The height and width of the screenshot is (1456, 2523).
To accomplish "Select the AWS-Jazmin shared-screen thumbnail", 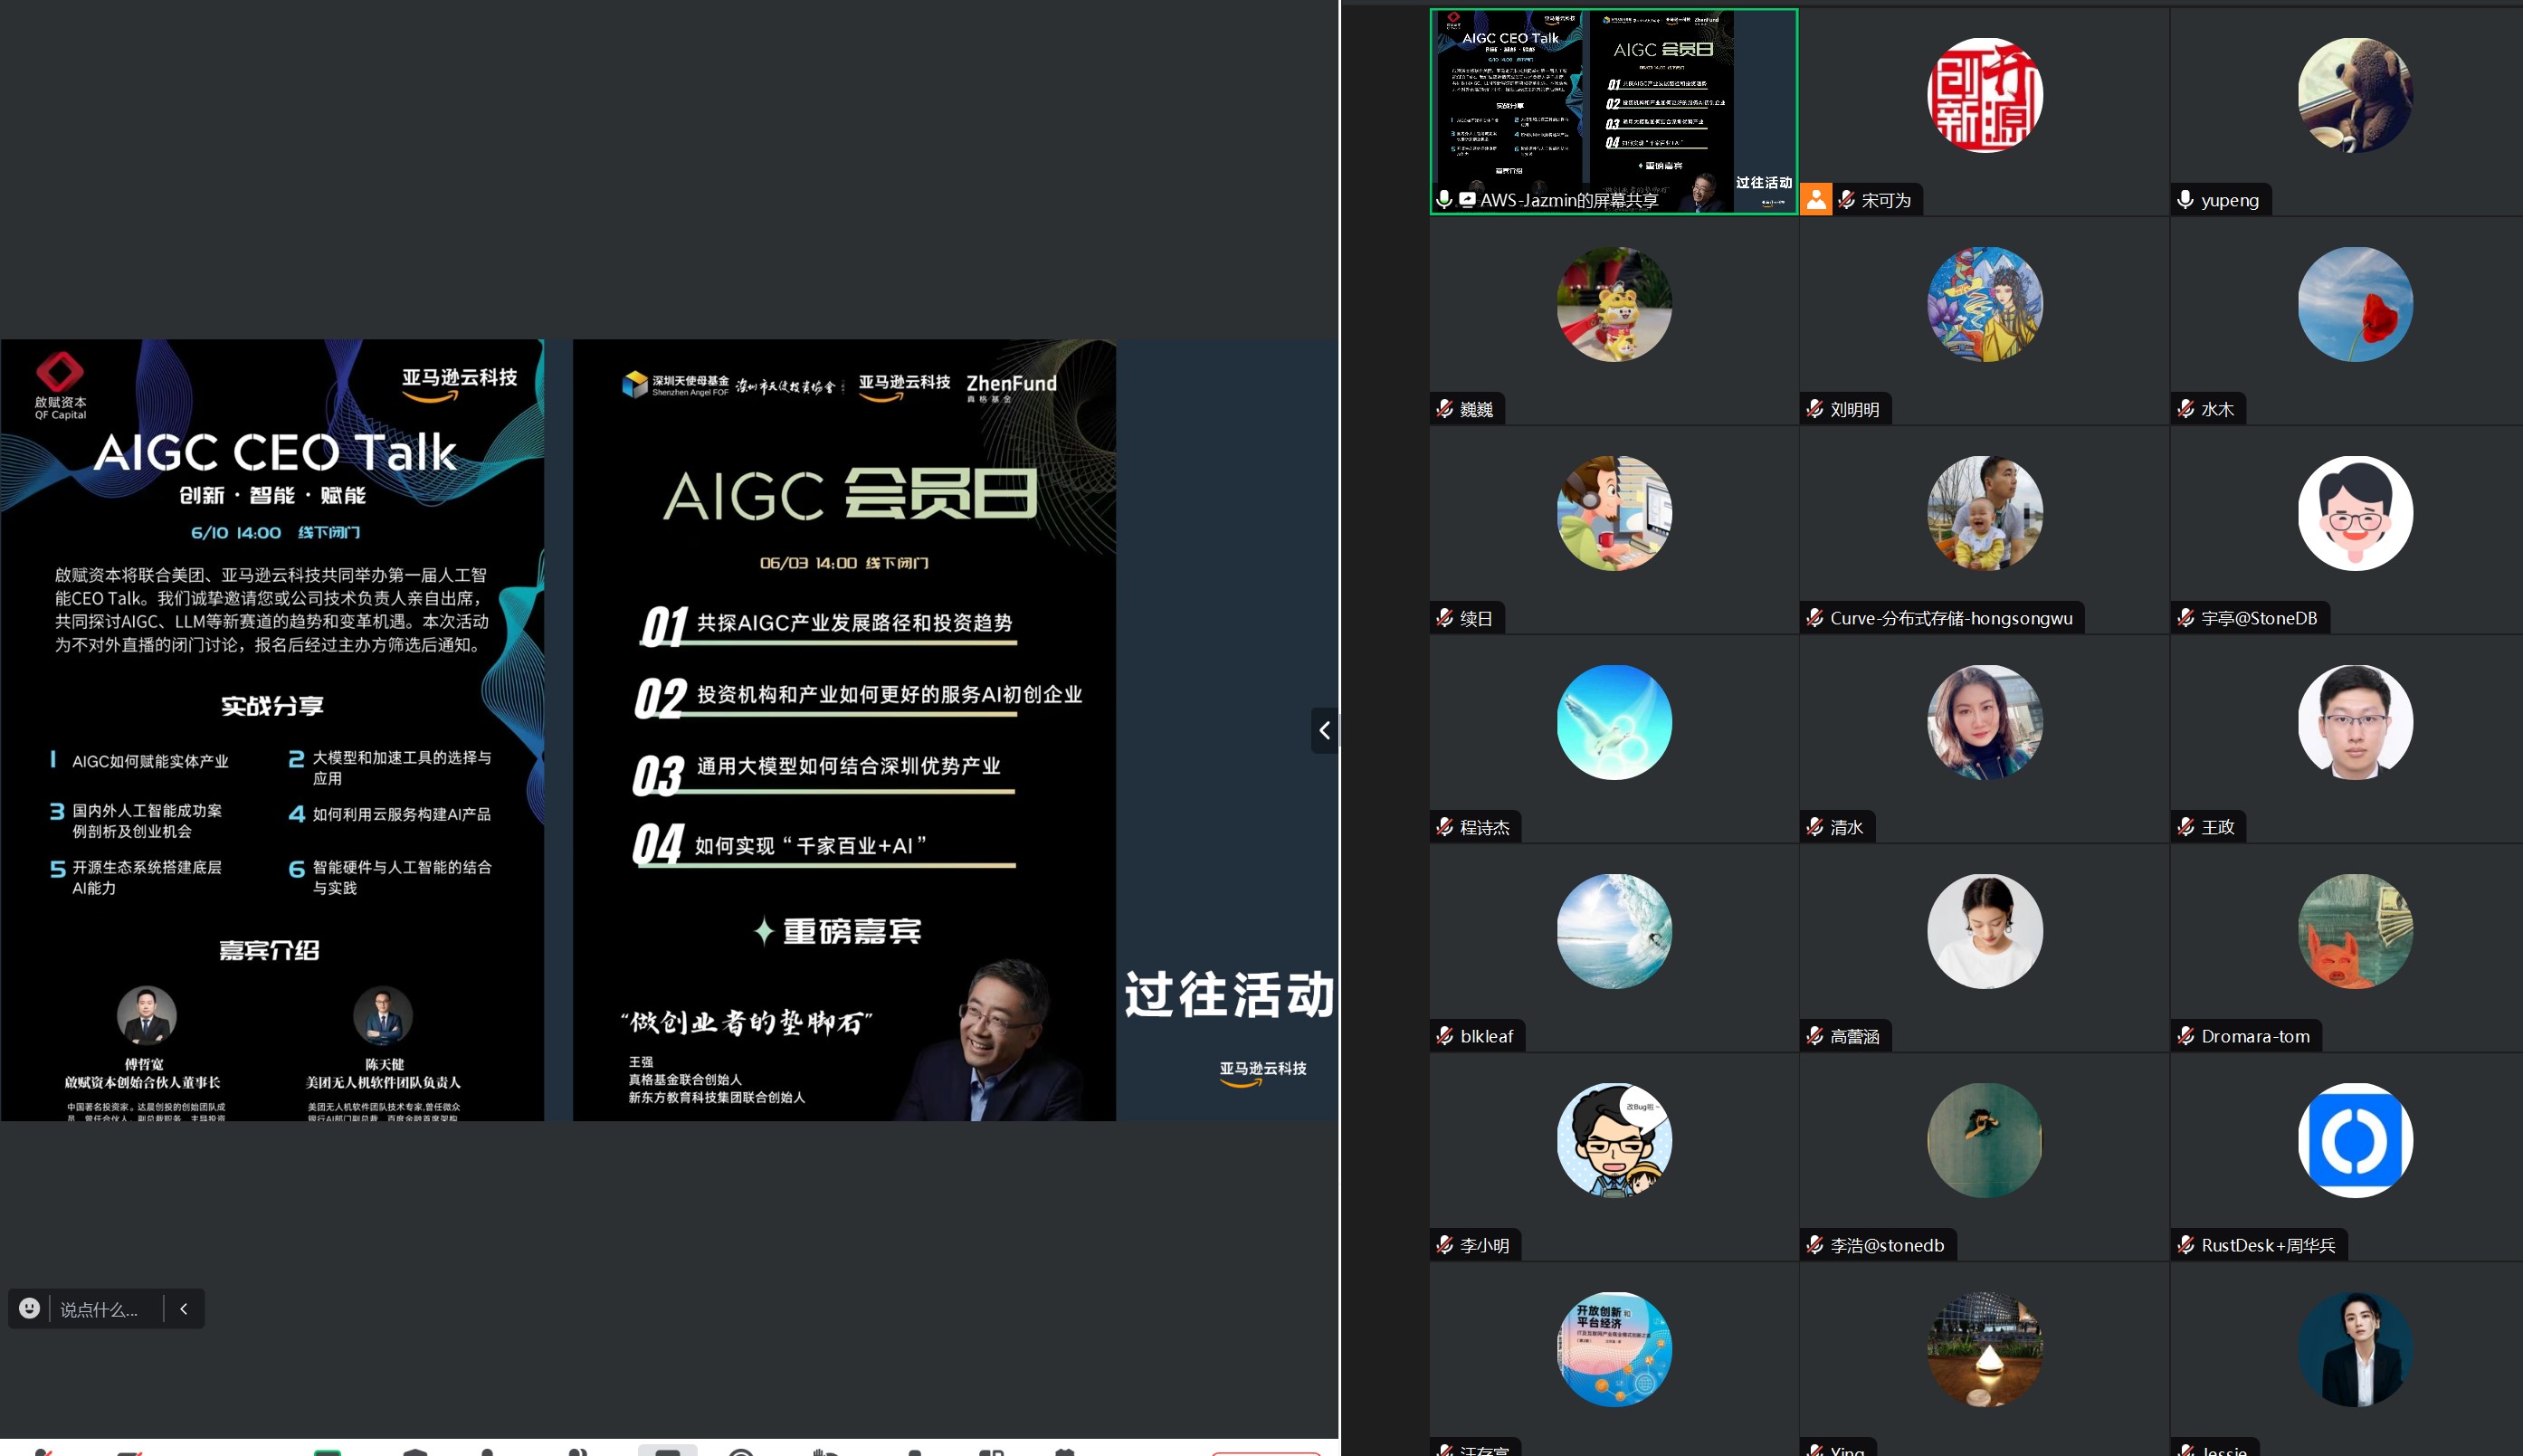I will coord(1614,111).
